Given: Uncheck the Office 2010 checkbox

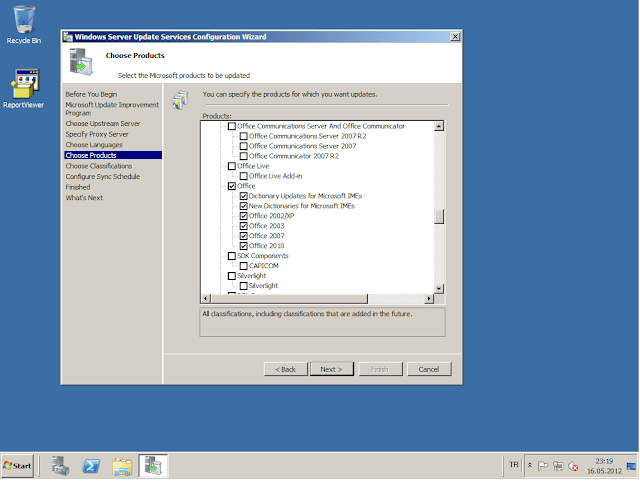Looking at the screenshot, I should pyautogui.click(x=244, y=246).
